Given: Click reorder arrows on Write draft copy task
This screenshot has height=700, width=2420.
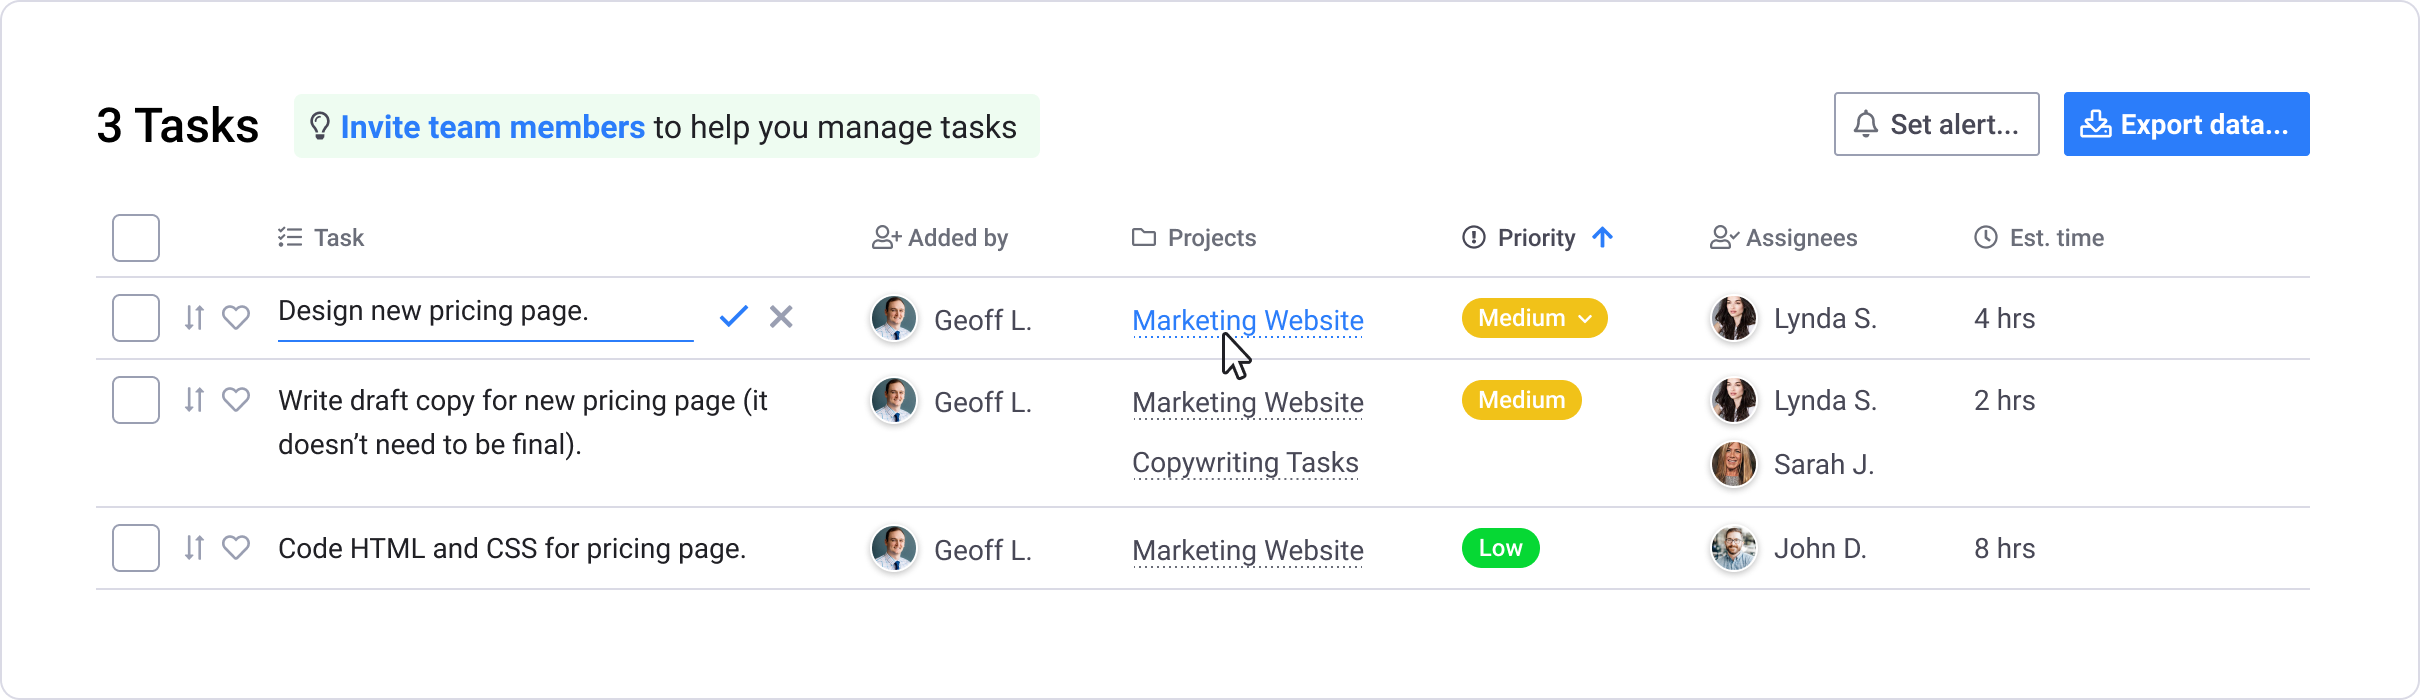Looking at the screenshot, I should click(194, 400).
